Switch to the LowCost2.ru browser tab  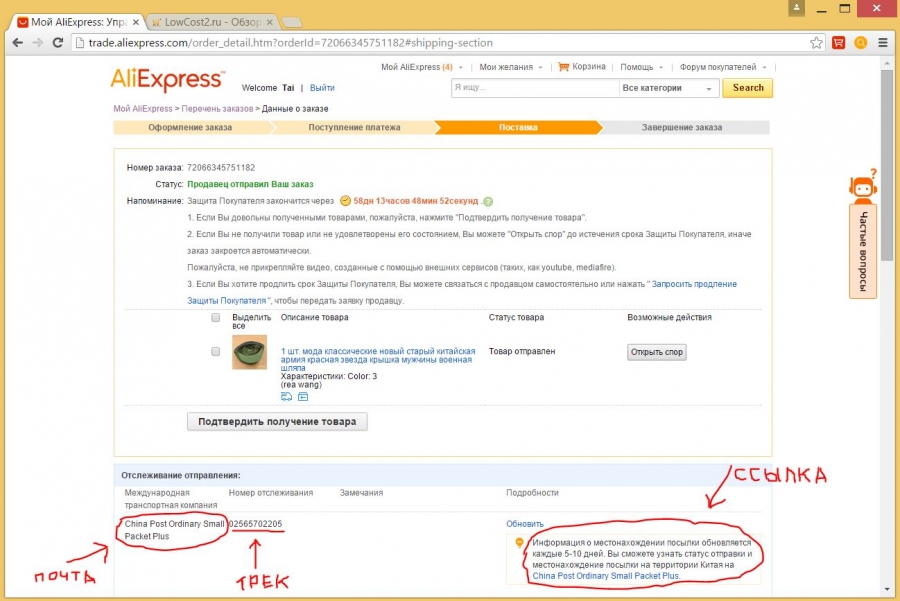point(212,22)
